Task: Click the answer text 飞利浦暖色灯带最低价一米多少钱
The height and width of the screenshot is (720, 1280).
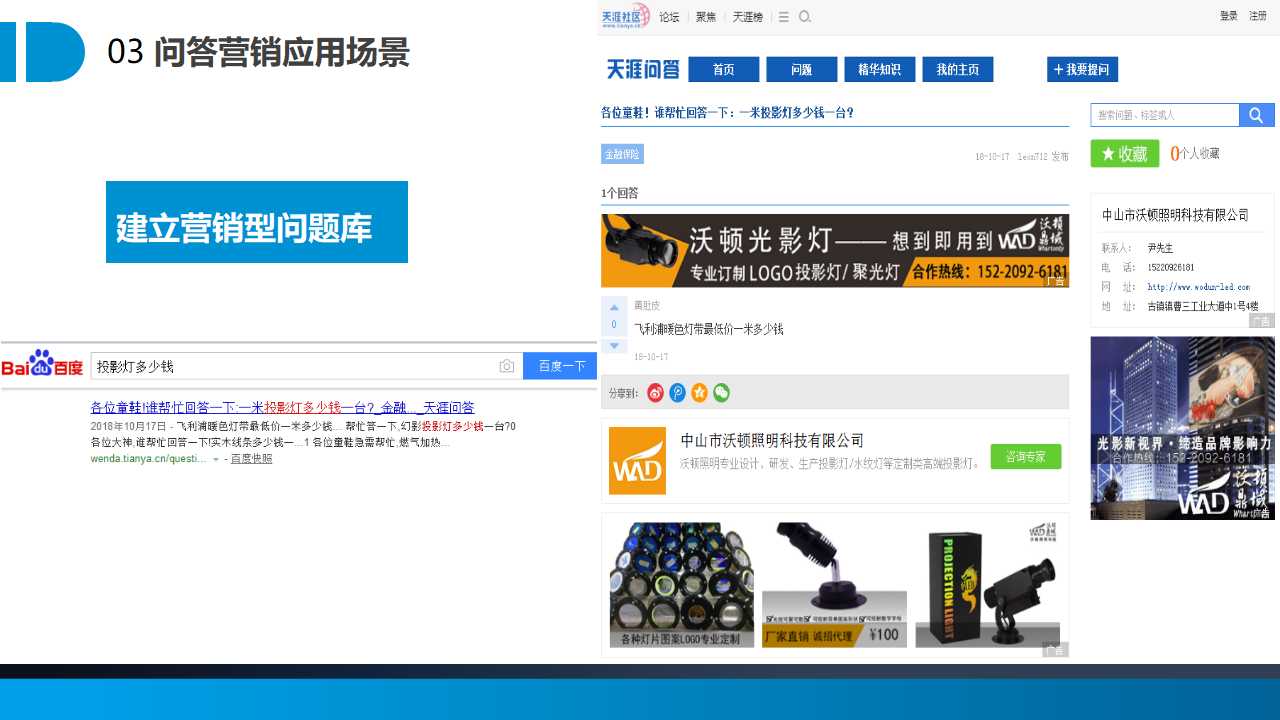Action: [709, 329]
